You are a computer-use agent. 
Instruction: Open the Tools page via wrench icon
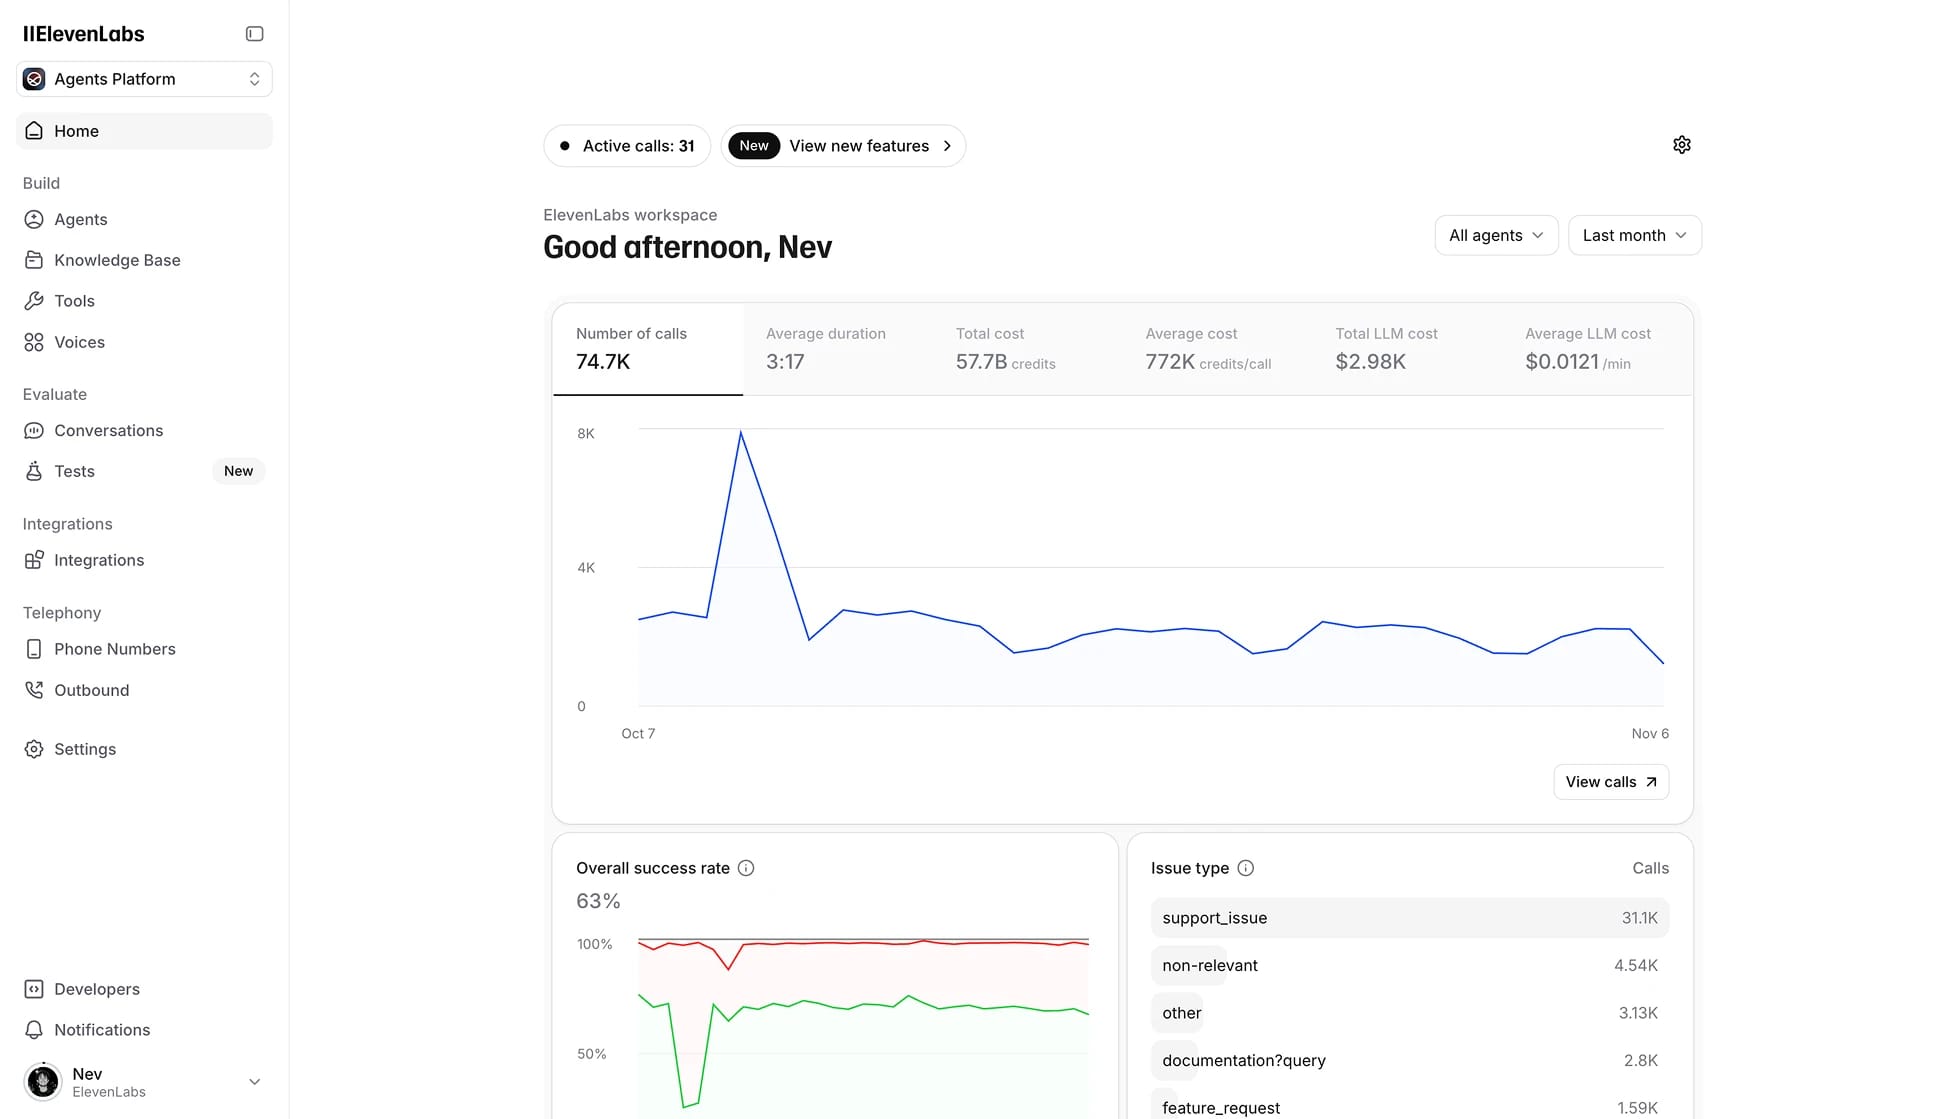point(34,300)
